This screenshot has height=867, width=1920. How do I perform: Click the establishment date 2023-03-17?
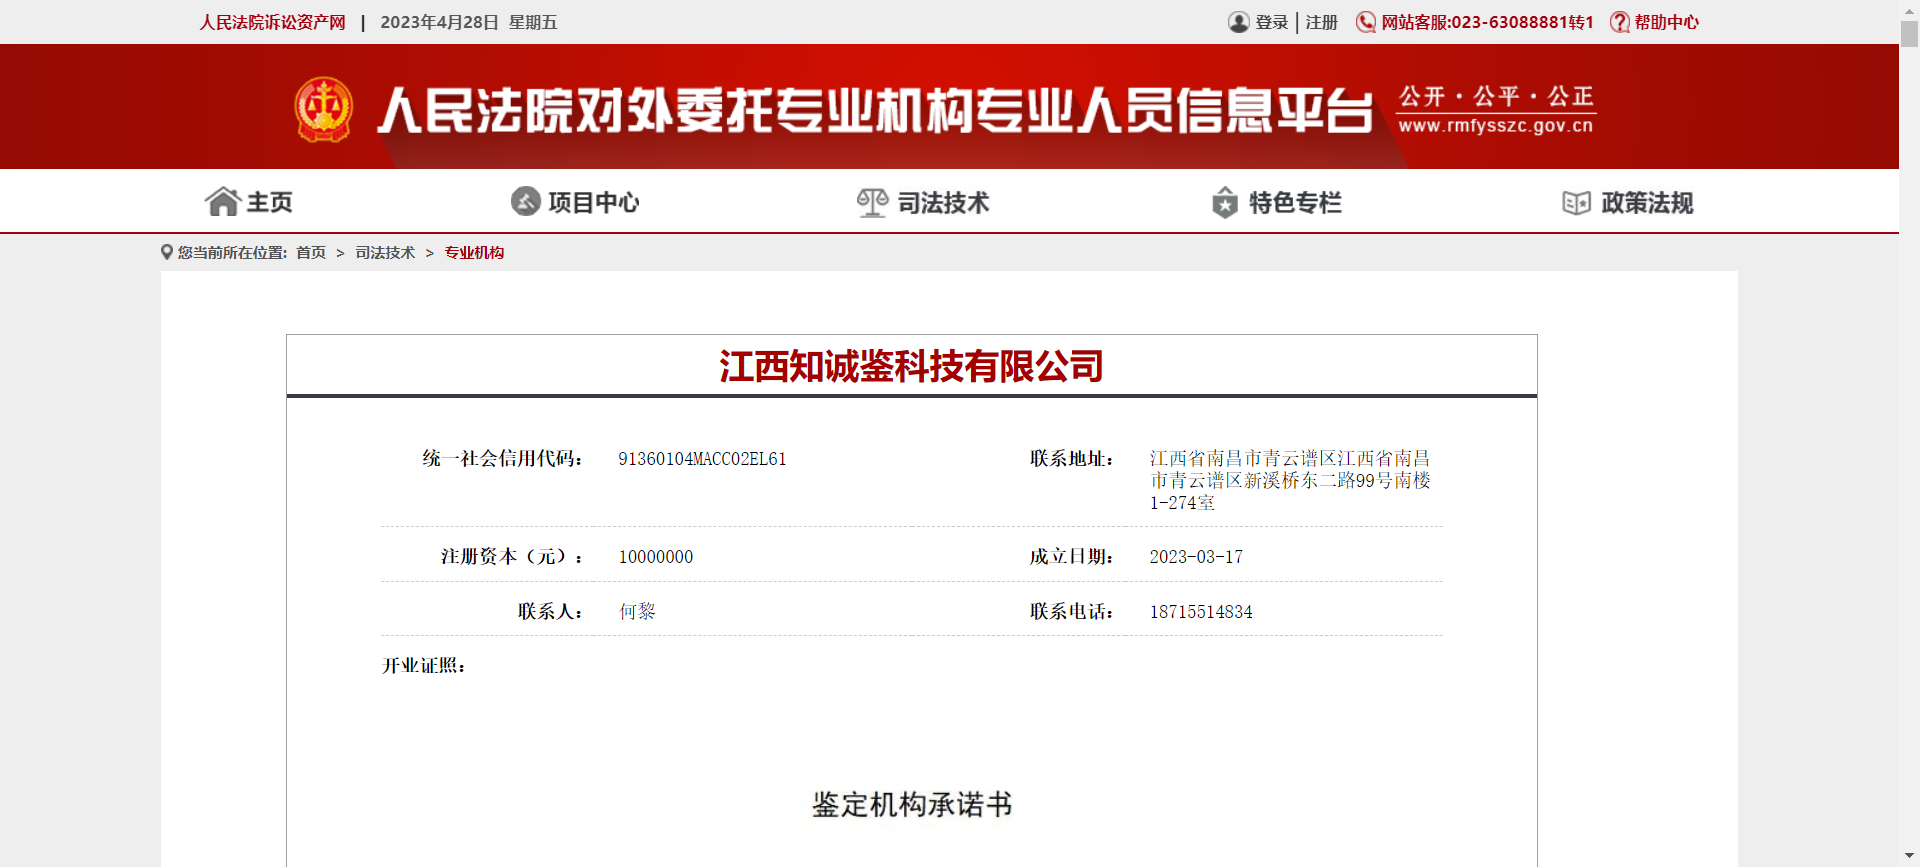click(1196, 557)
